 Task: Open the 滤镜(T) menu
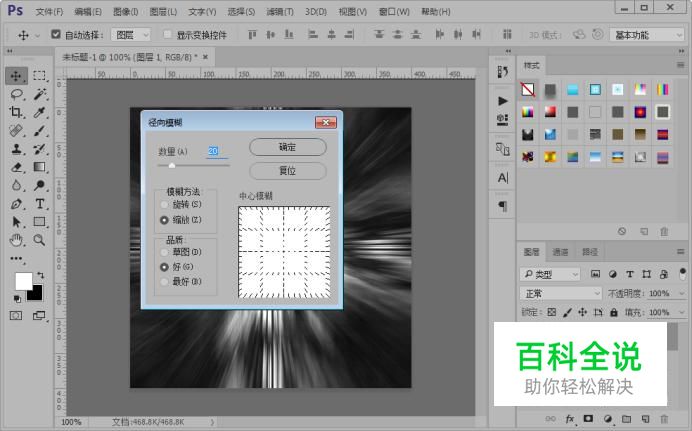click(x=280, y=12)
